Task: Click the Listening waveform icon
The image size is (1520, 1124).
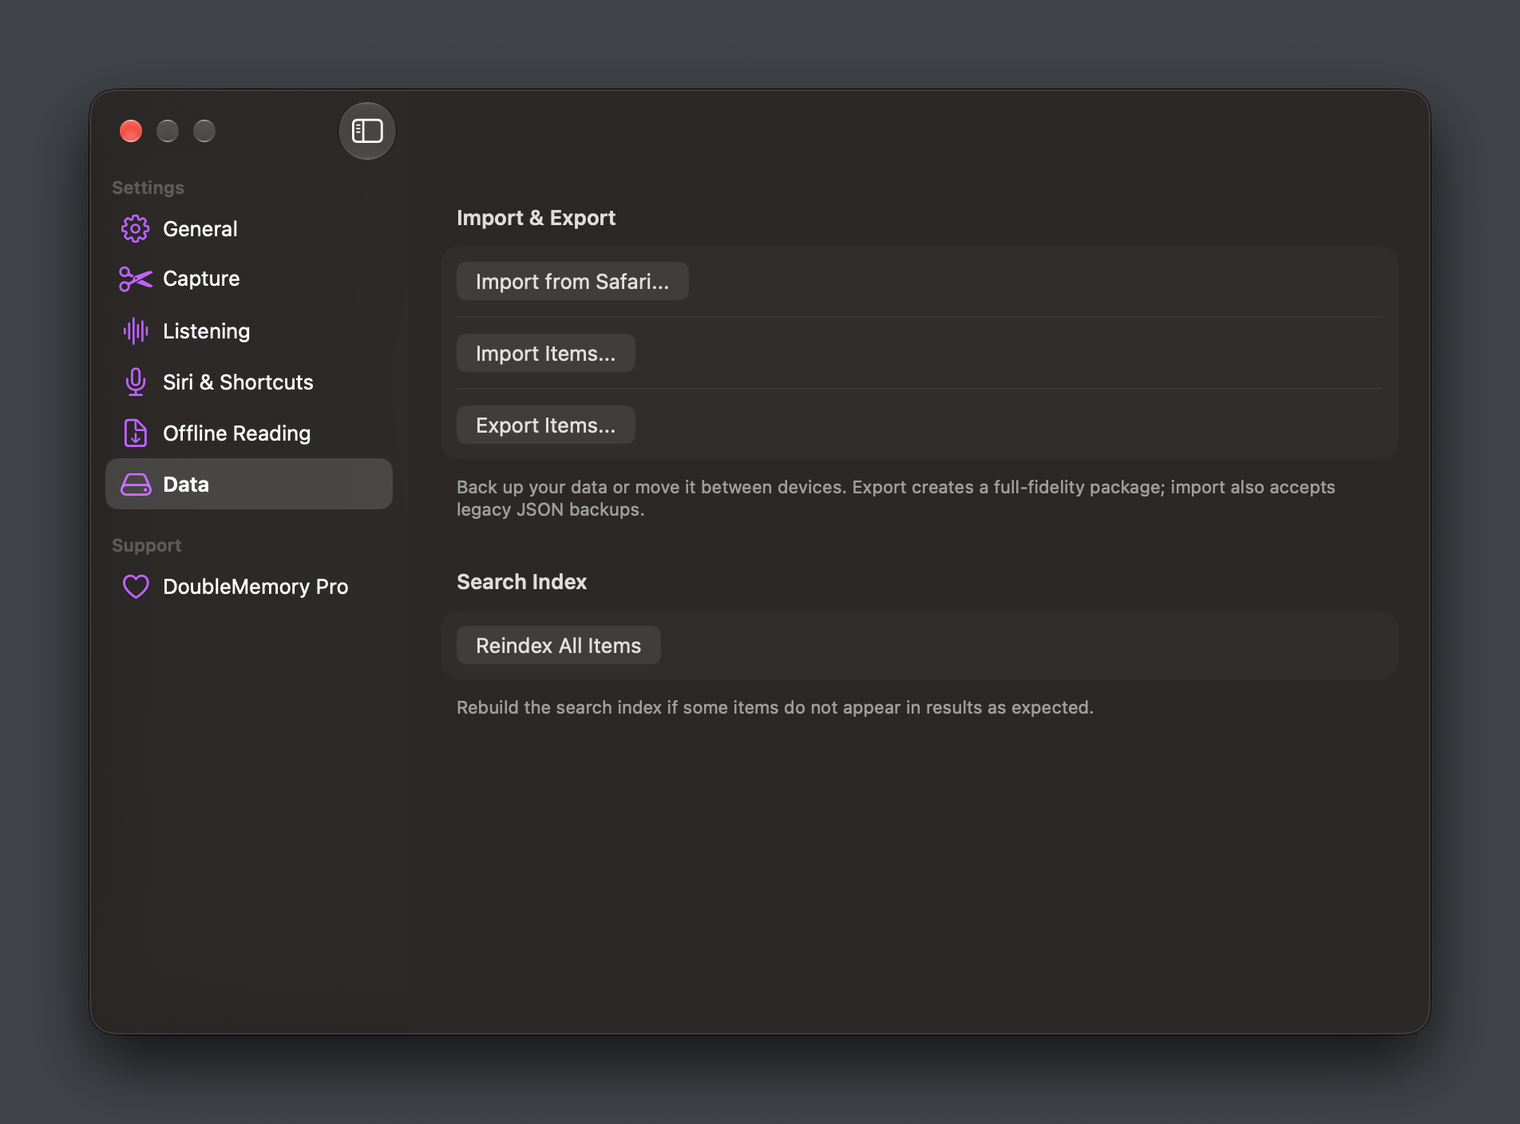Action: click(135, 331)
